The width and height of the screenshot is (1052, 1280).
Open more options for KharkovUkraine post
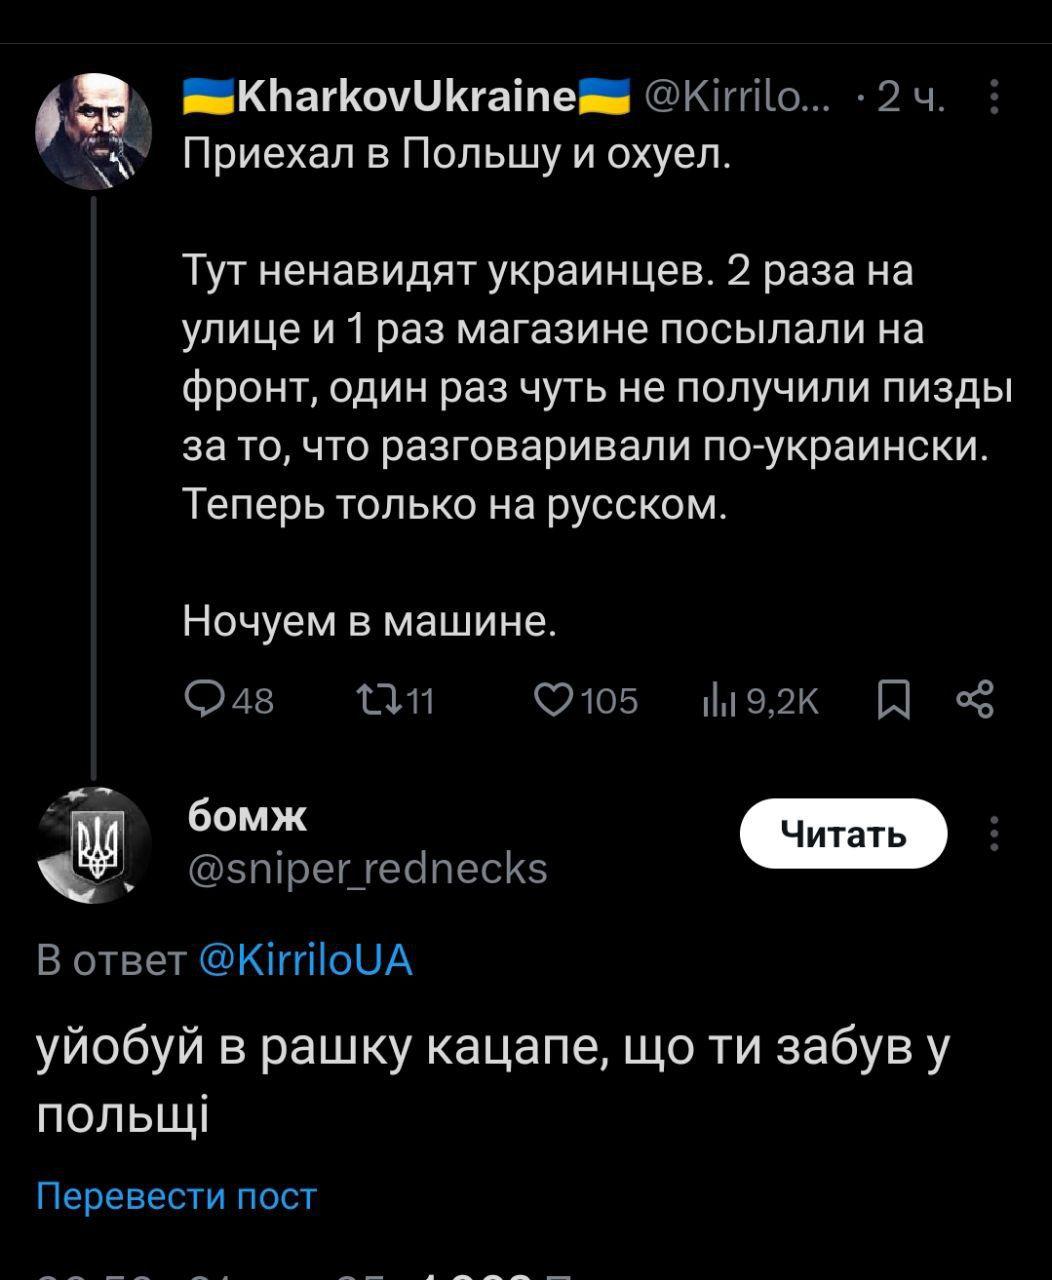(993, 98)
